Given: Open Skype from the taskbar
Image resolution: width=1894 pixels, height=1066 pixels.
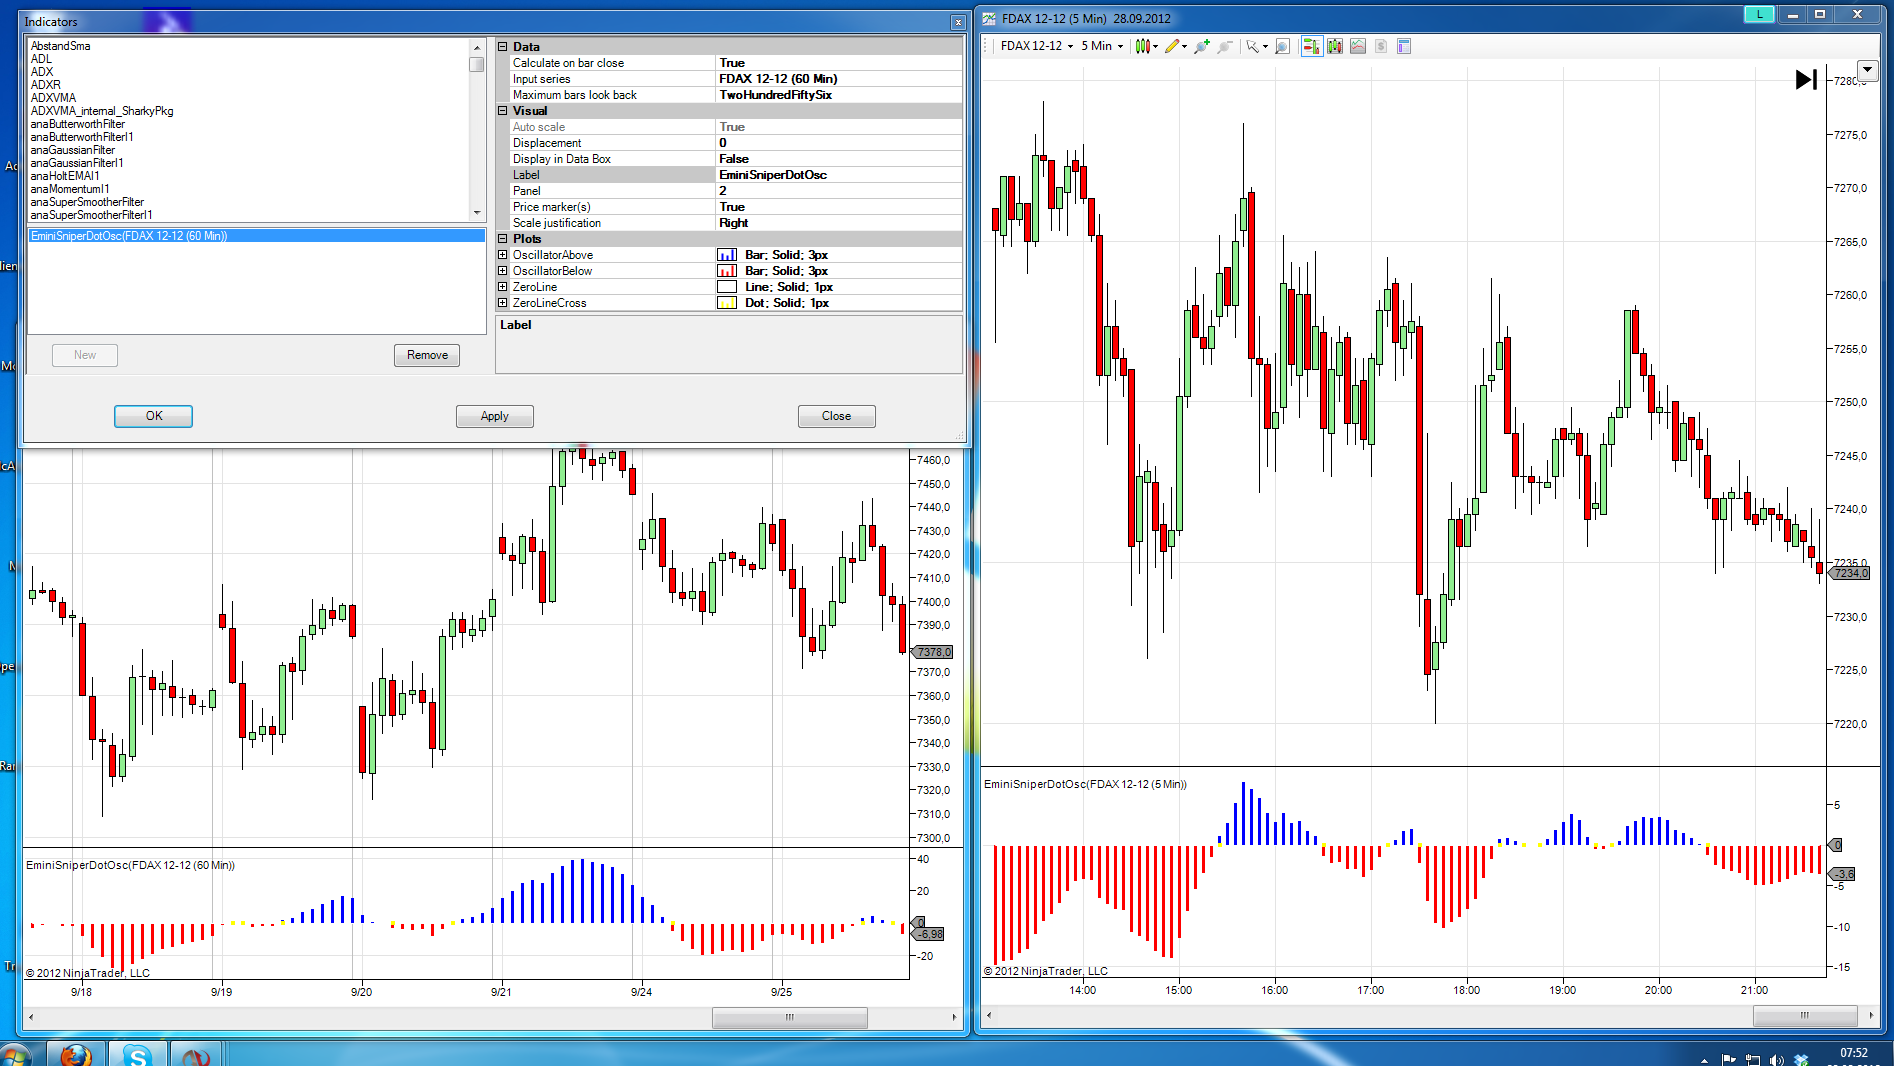Looking at the screenshot, I should (x=137, y=1054).
